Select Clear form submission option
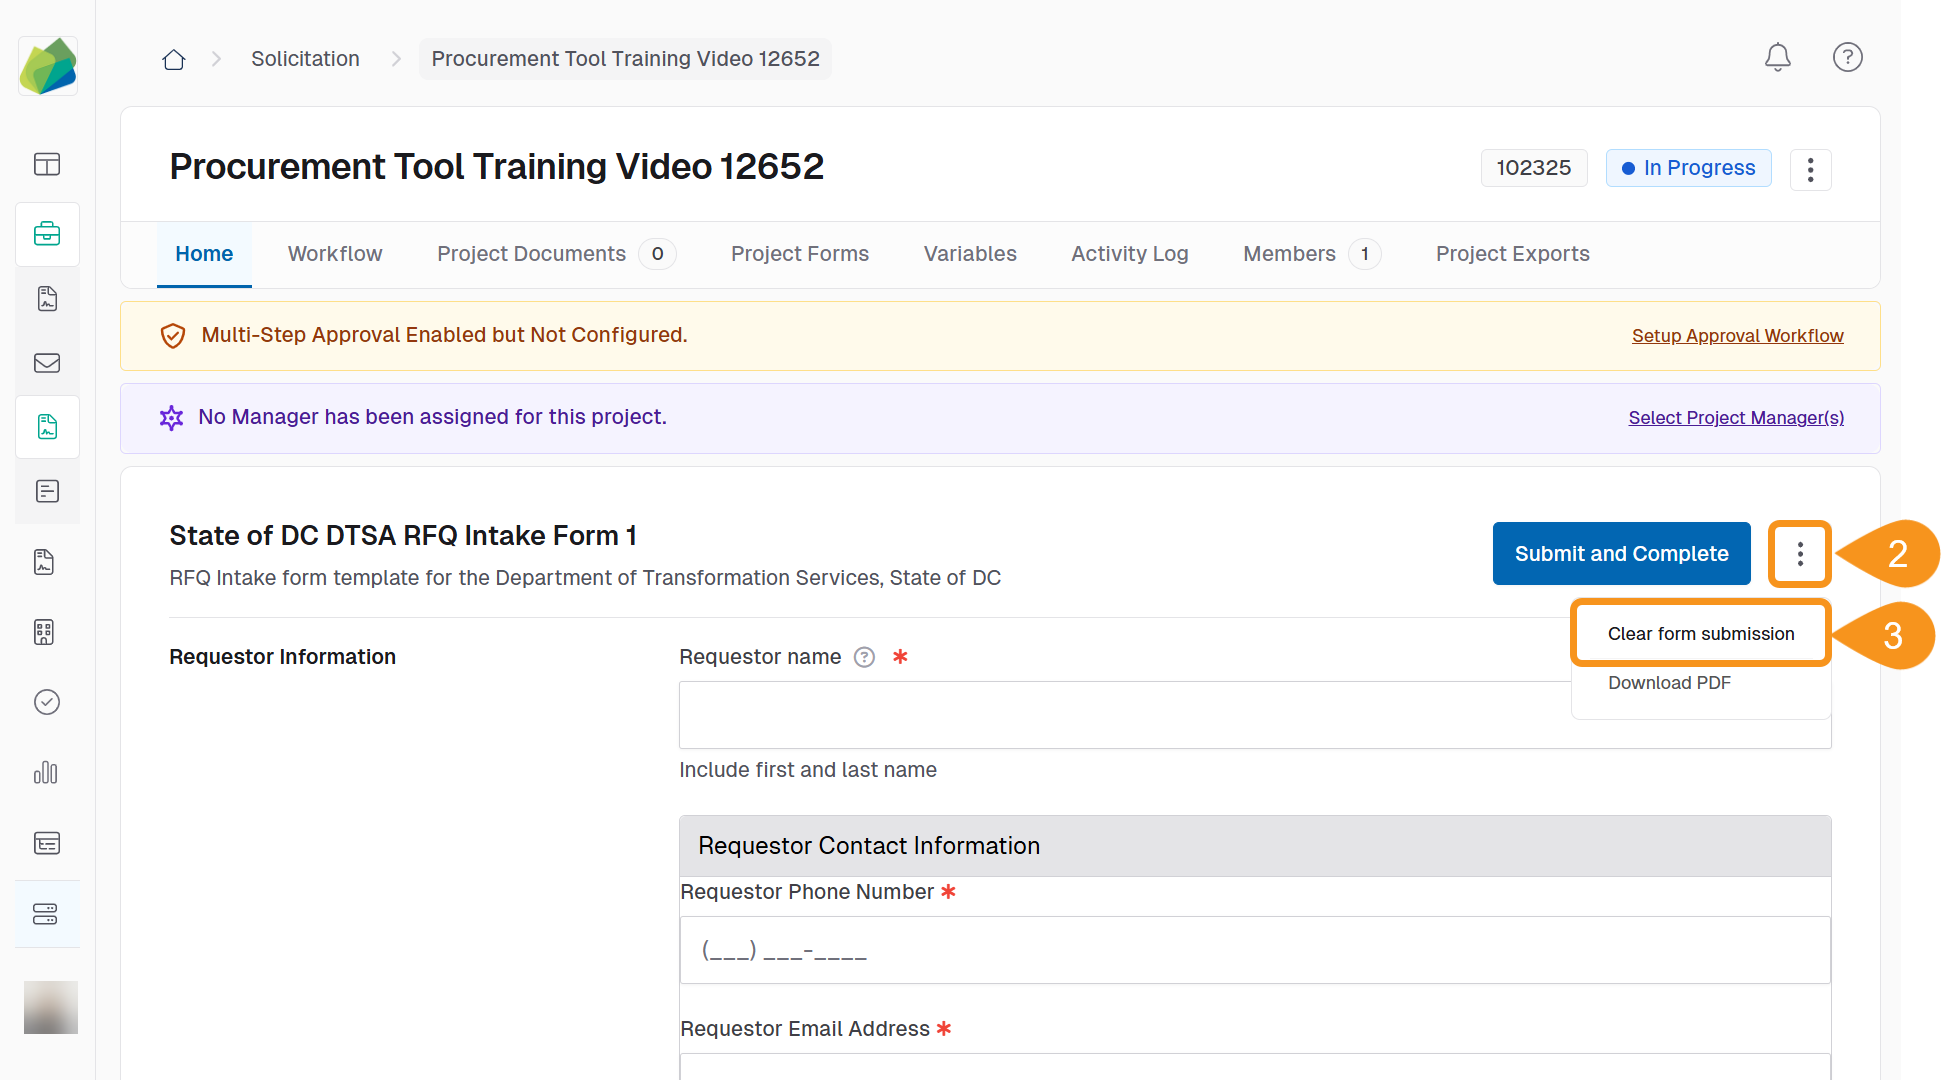This screenshot has height=1080, width=1942. pyautogui.click(x=1700, y=634)
